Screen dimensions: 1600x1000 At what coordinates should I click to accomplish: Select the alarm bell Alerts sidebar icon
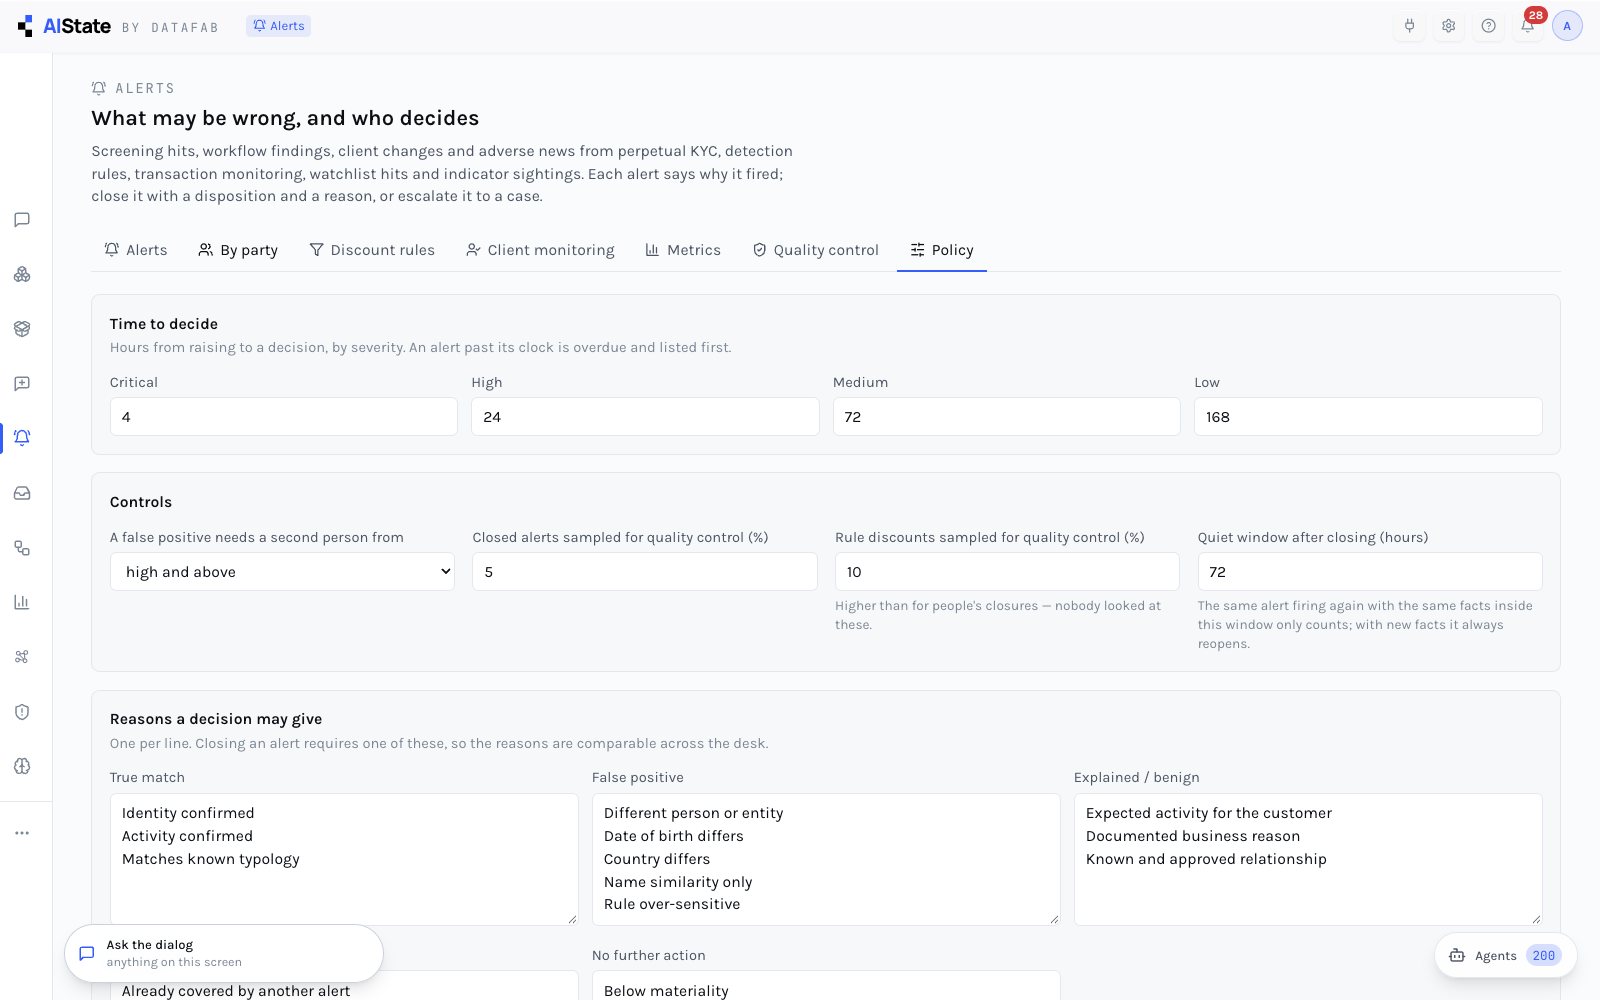(22, 438)
